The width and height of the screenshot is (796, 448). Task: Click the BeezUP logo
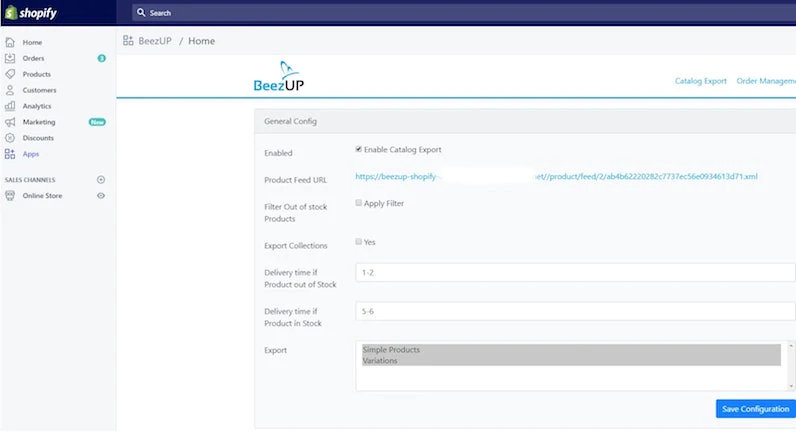point(279,76)
